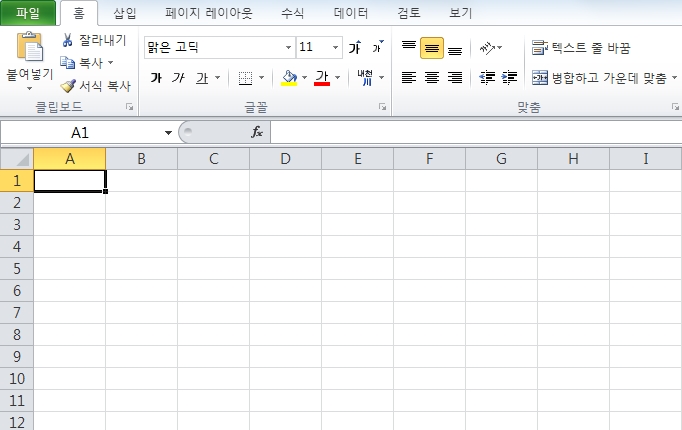The width and height of the screenshot is (682, 430).
Task: Select column I header
Action: click(x=646, y=159)
